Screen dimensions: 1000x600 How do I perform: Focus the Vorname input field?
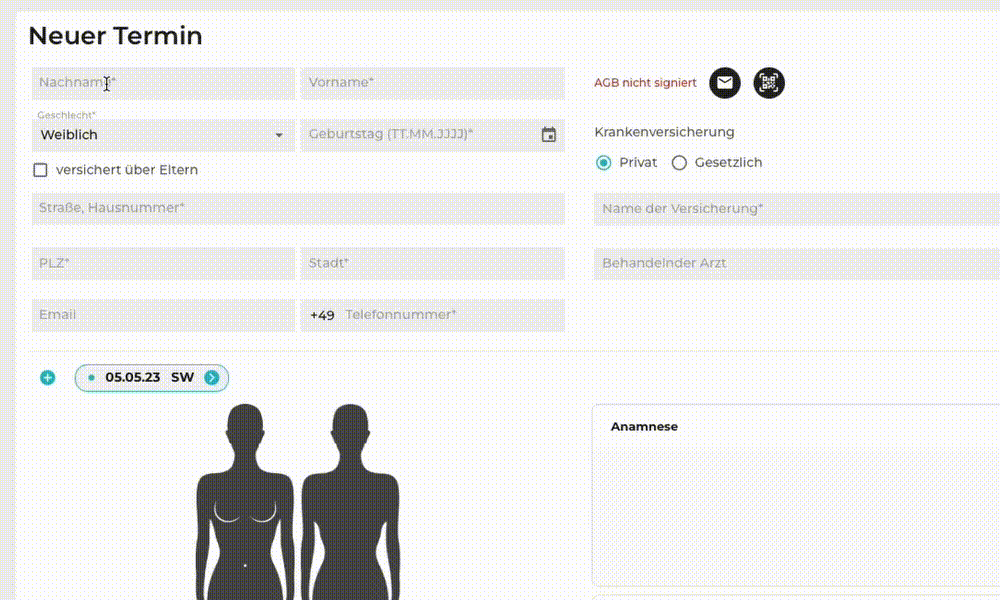[432, 83]
